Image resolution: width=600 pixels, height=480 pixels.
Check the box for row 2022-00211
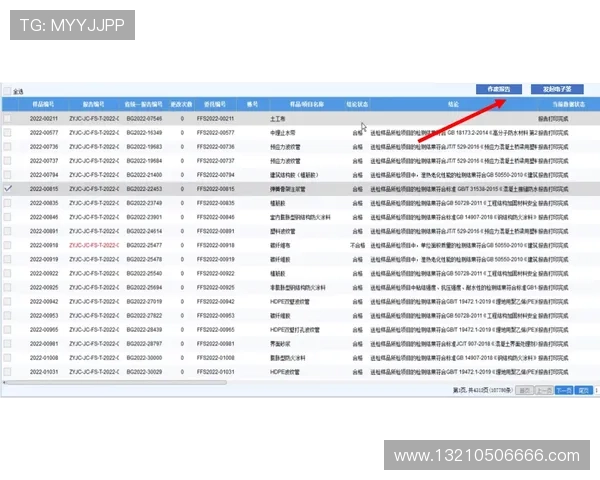[7, 119]
